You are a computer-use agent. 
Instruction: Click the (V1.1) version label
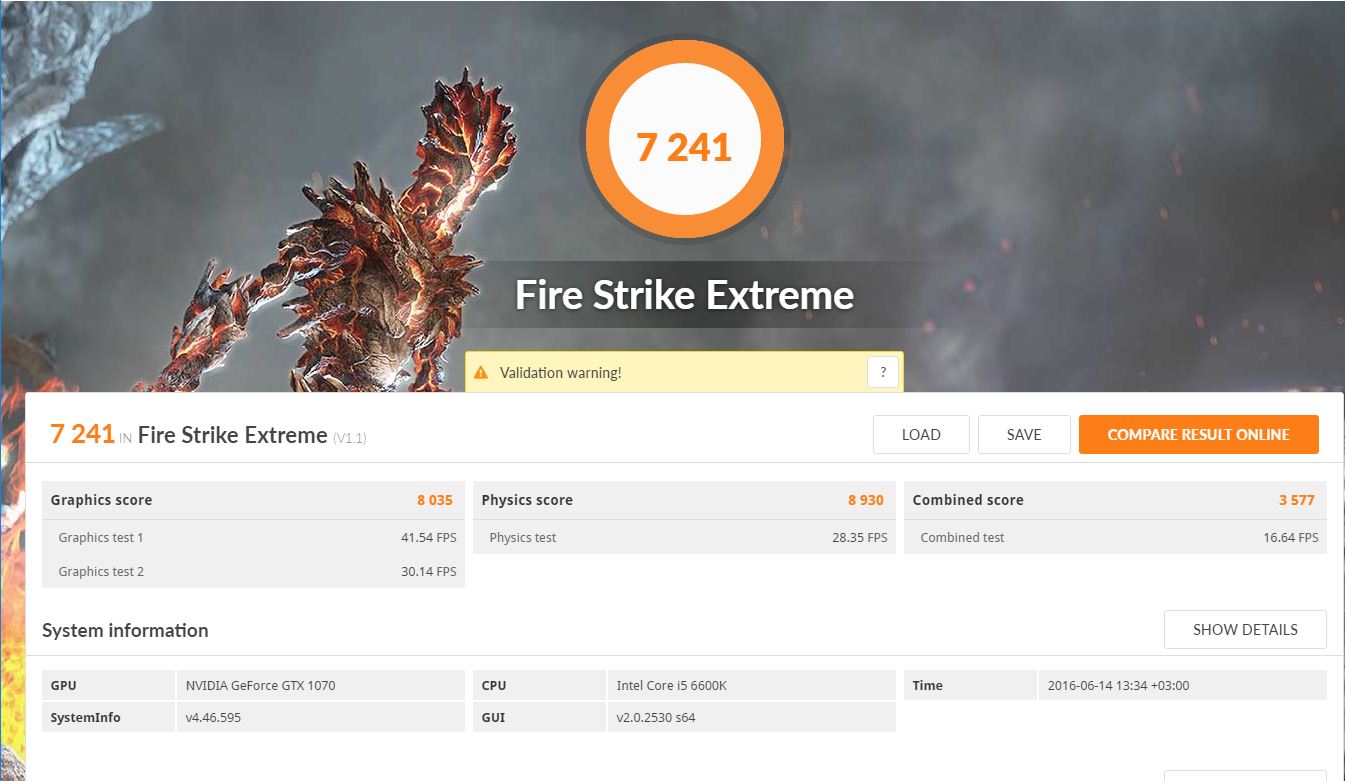350,438
